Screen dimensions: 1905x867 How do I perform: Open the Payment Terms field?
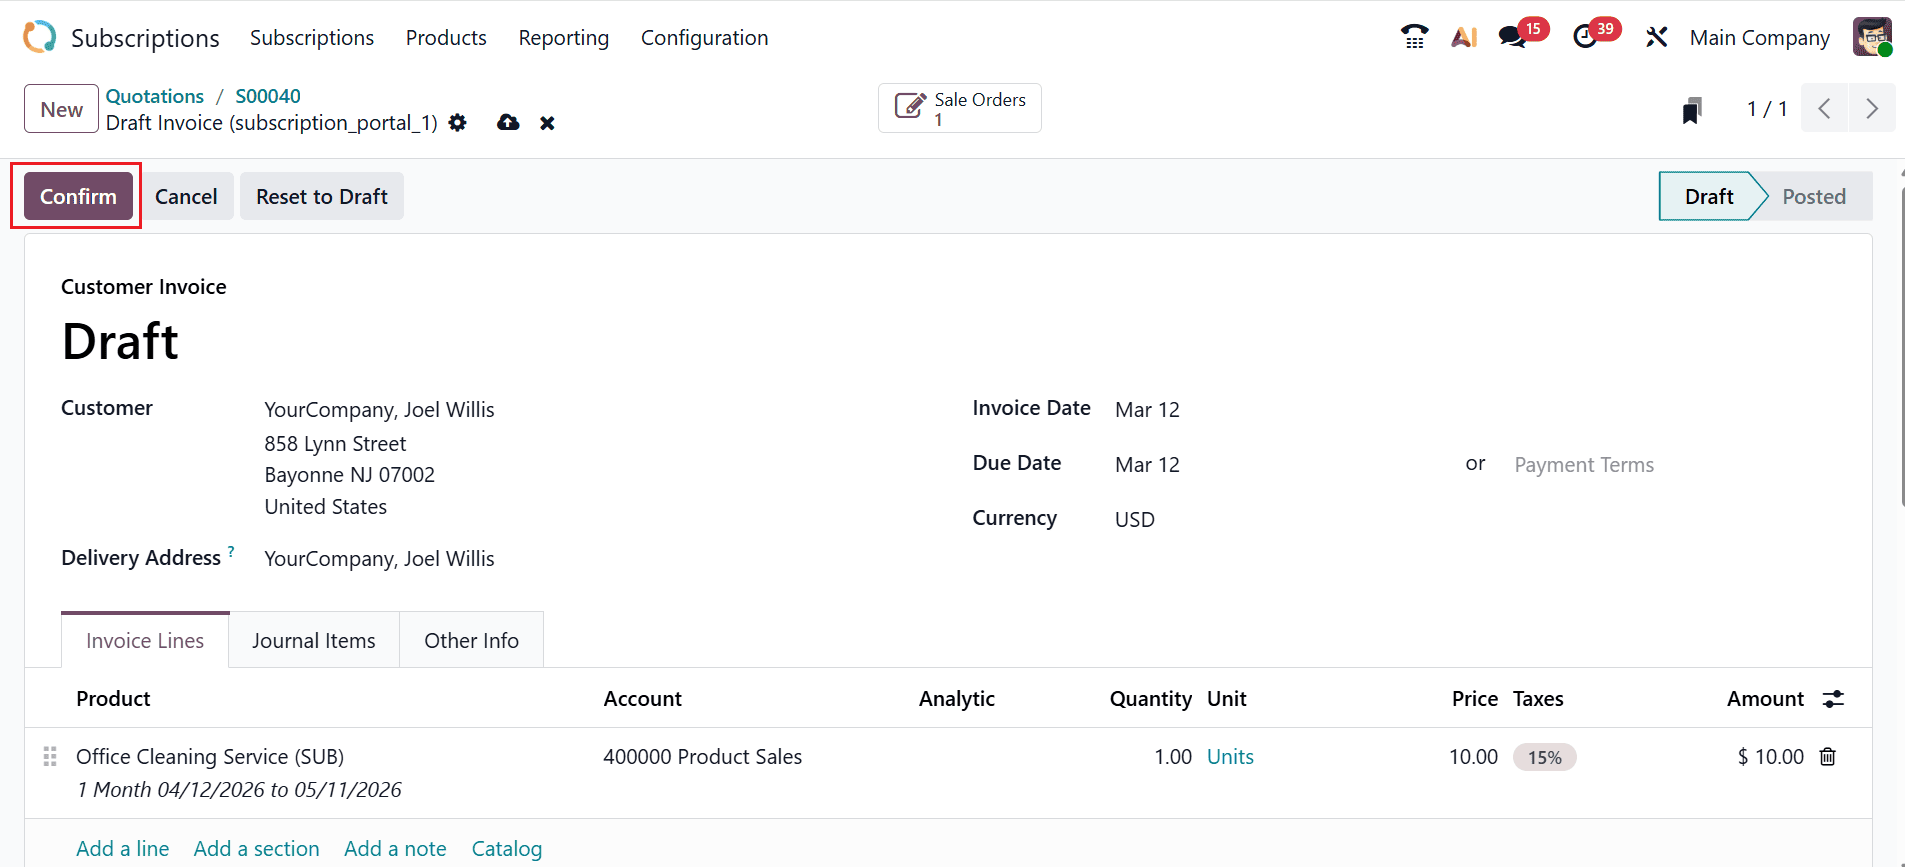coord(1583,465)
